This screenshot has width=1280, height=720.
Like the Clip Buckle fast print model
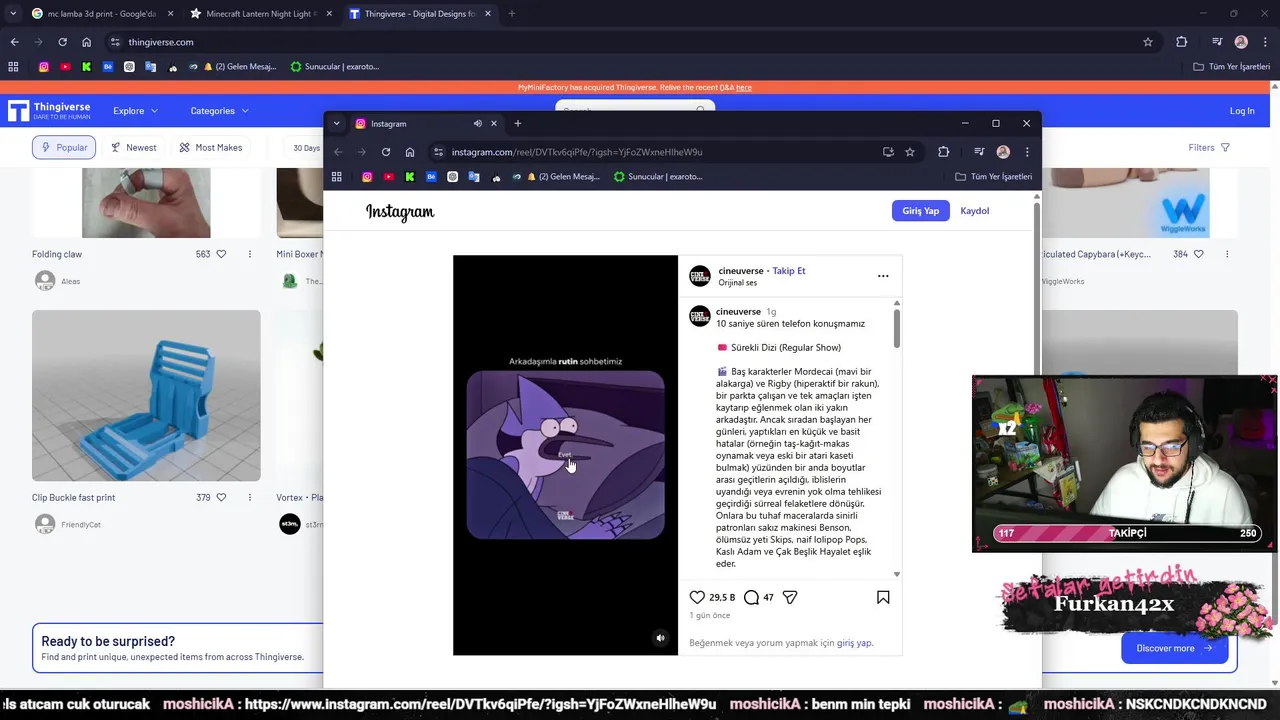coord(221,497)
